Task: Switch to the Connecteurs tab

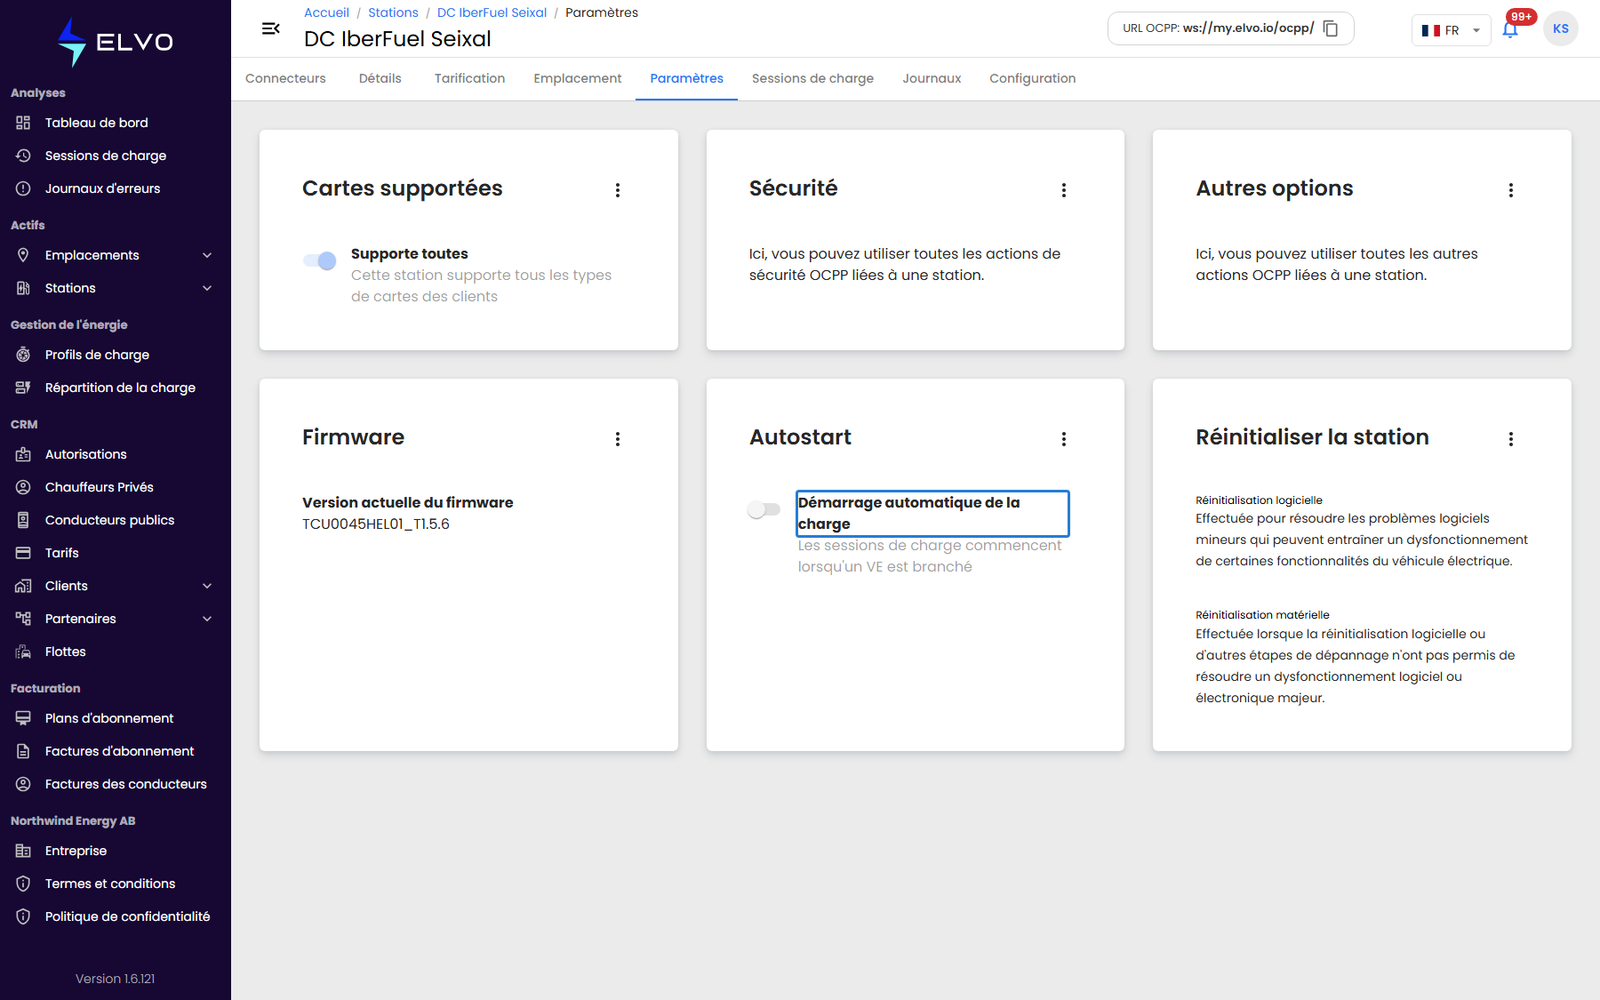Action: (285, 79)
